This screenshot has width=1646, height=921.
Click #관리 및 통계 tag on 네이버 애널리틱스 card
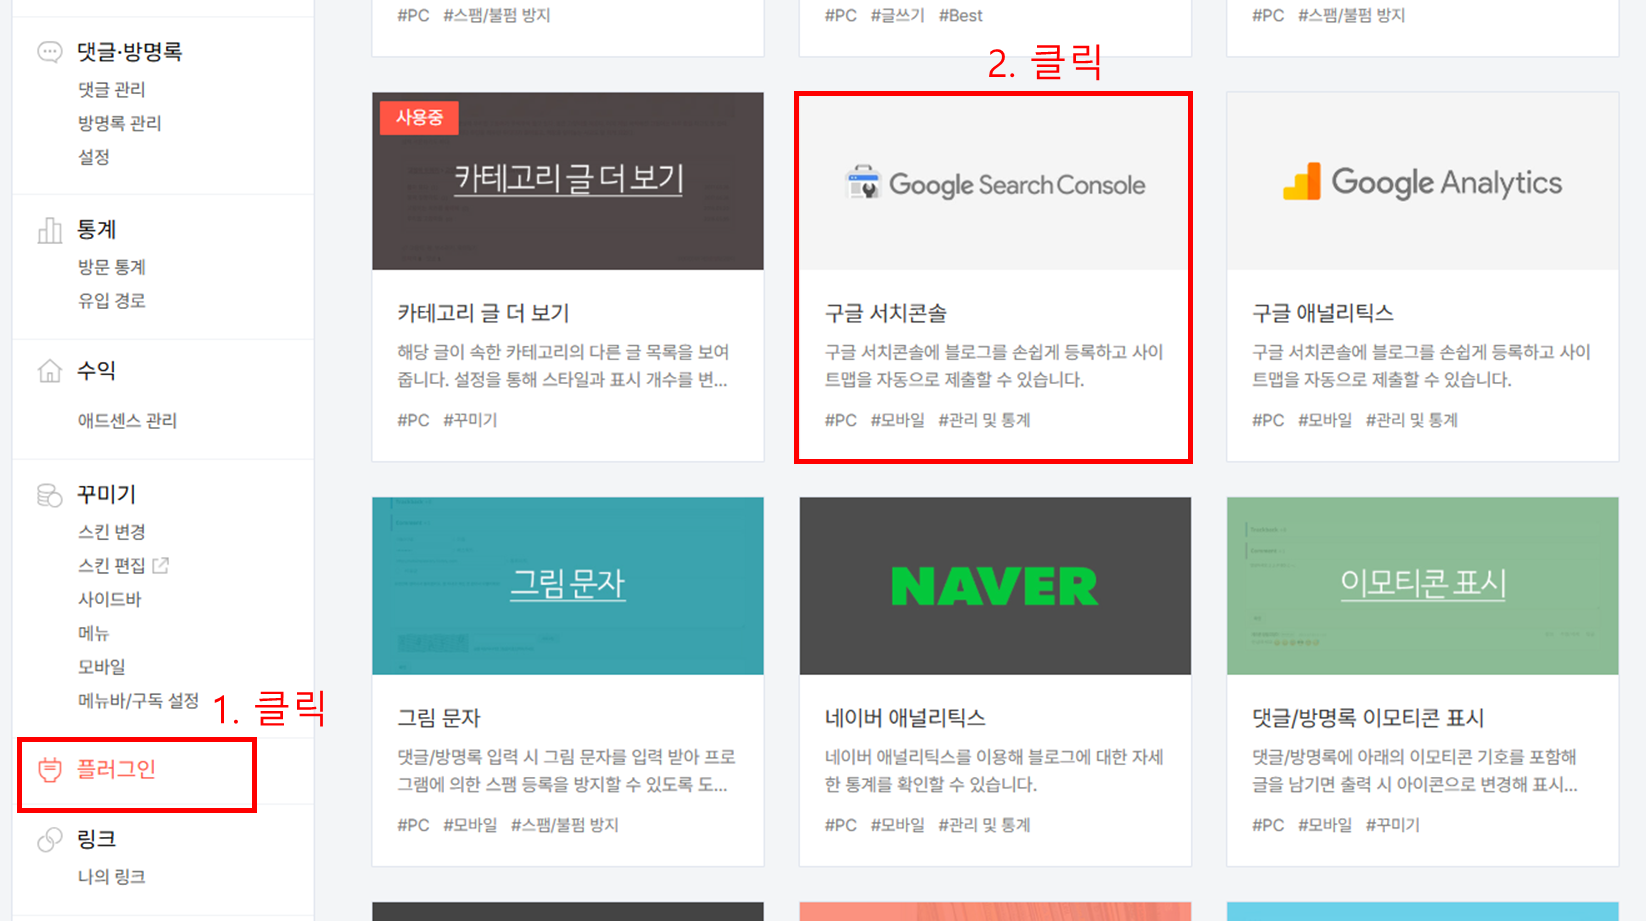pyautogui.click(x=984, y=826)
